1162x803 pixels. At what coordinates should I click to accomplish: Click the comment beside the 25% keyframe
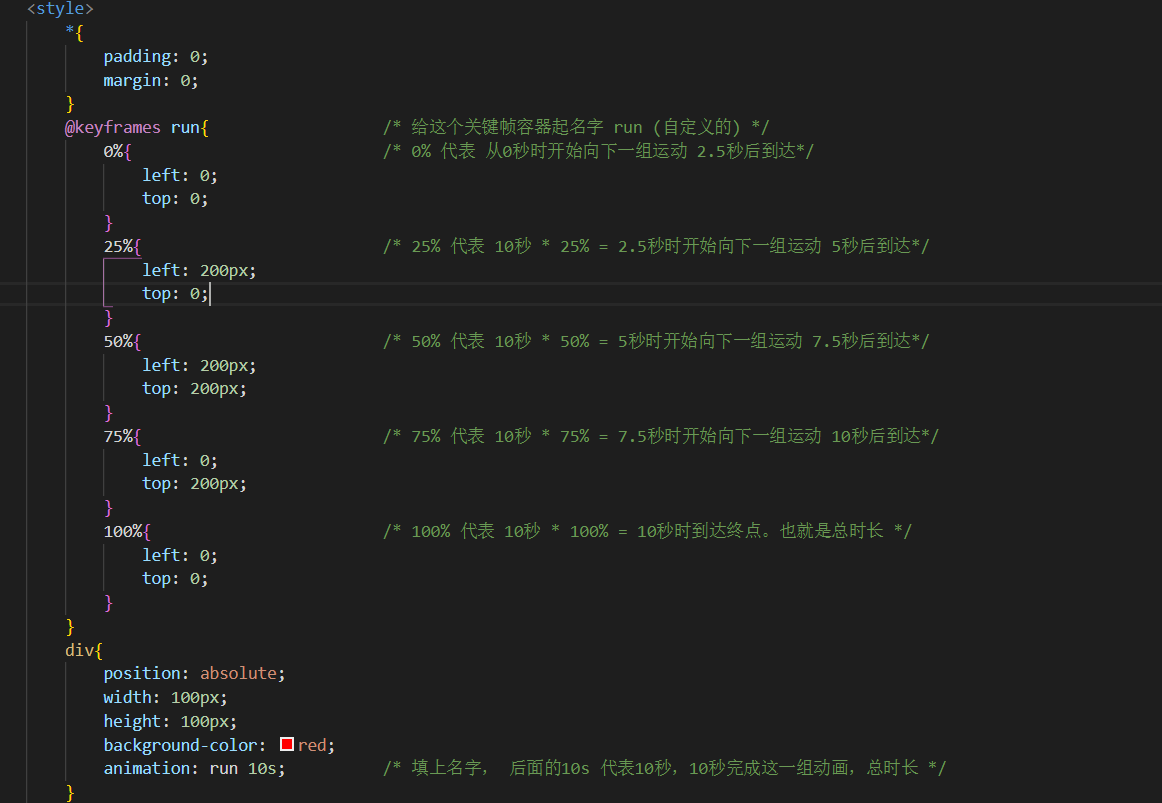pyautogui.click(x=656, y=246)
